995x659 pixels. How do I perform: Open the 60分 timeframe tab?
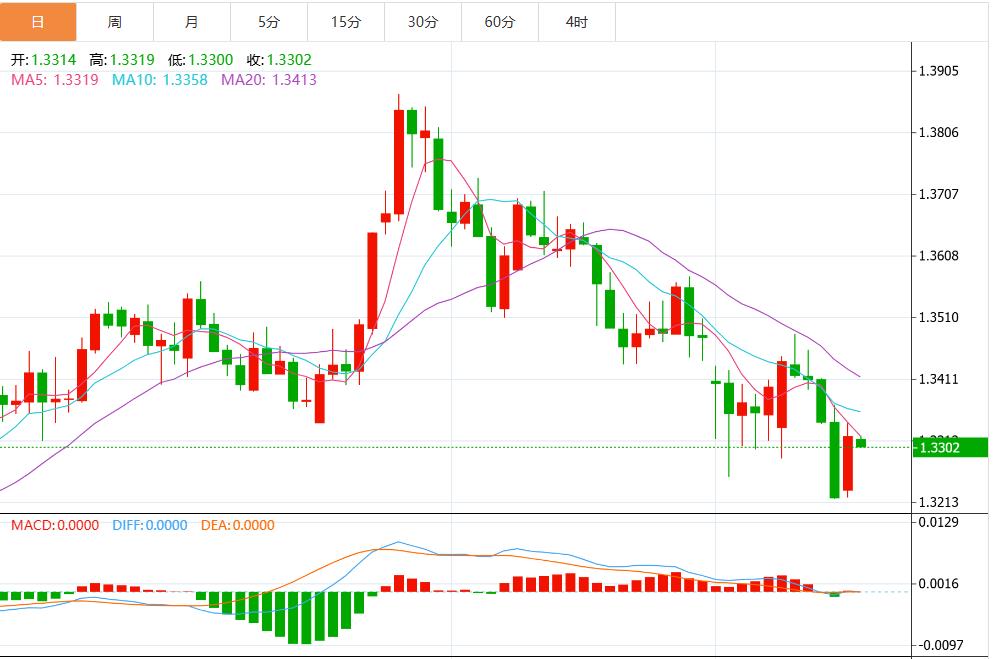[500, 22]
